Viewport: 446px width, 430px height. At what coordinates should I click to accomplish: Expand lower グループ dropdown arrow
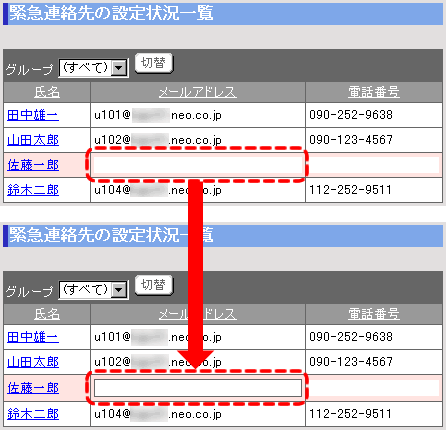(119, 290)
